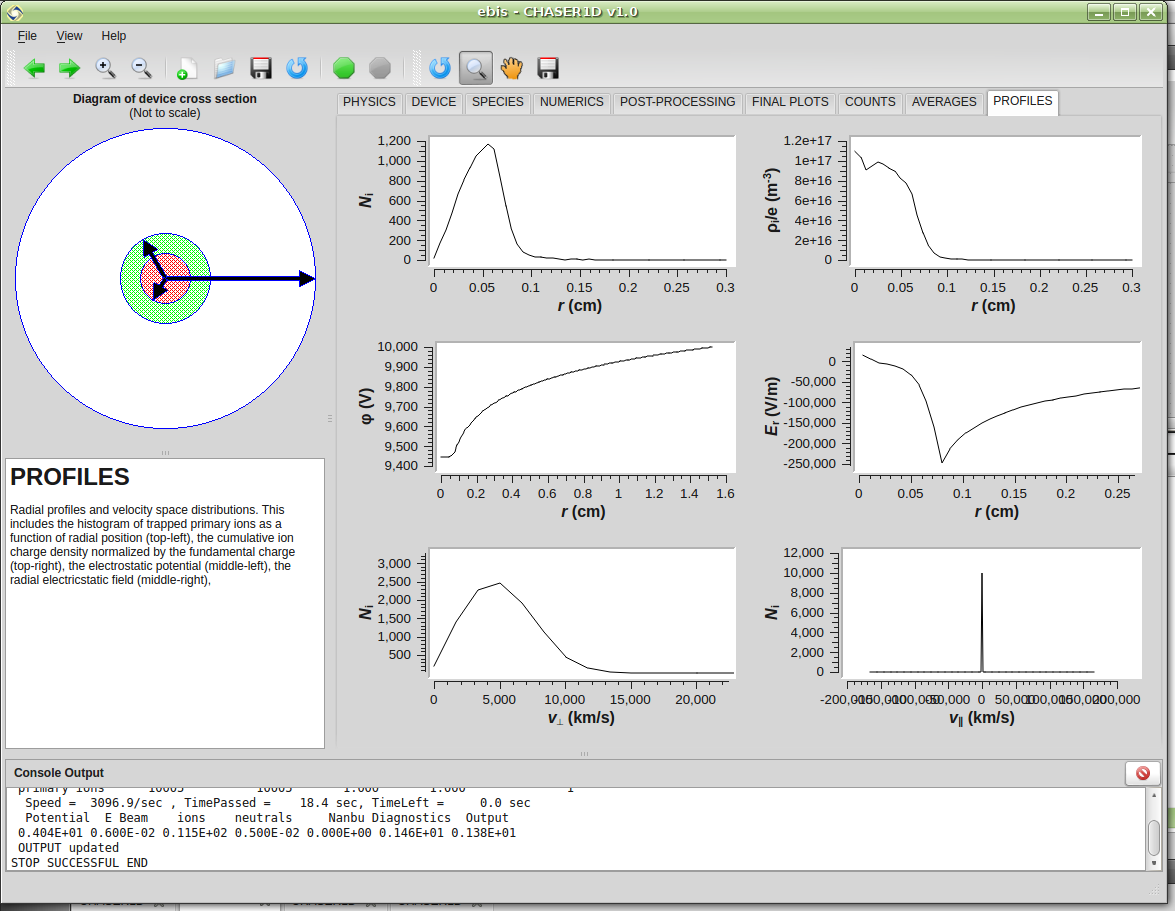Click the CHASER1D app icon in the title bar
Image resolution: width=1175 pixels, height=911 pixels.
coord(14,12)
